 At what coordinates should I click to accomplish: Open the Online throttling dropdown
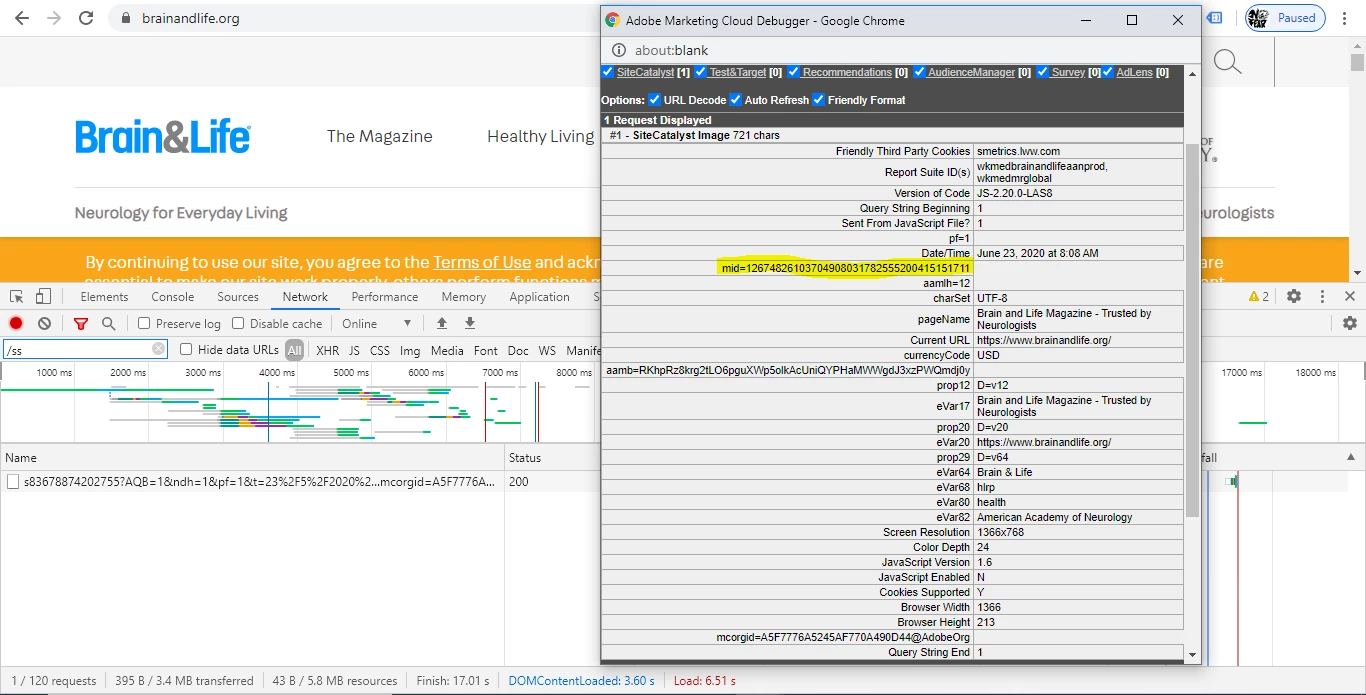(377, 323)
